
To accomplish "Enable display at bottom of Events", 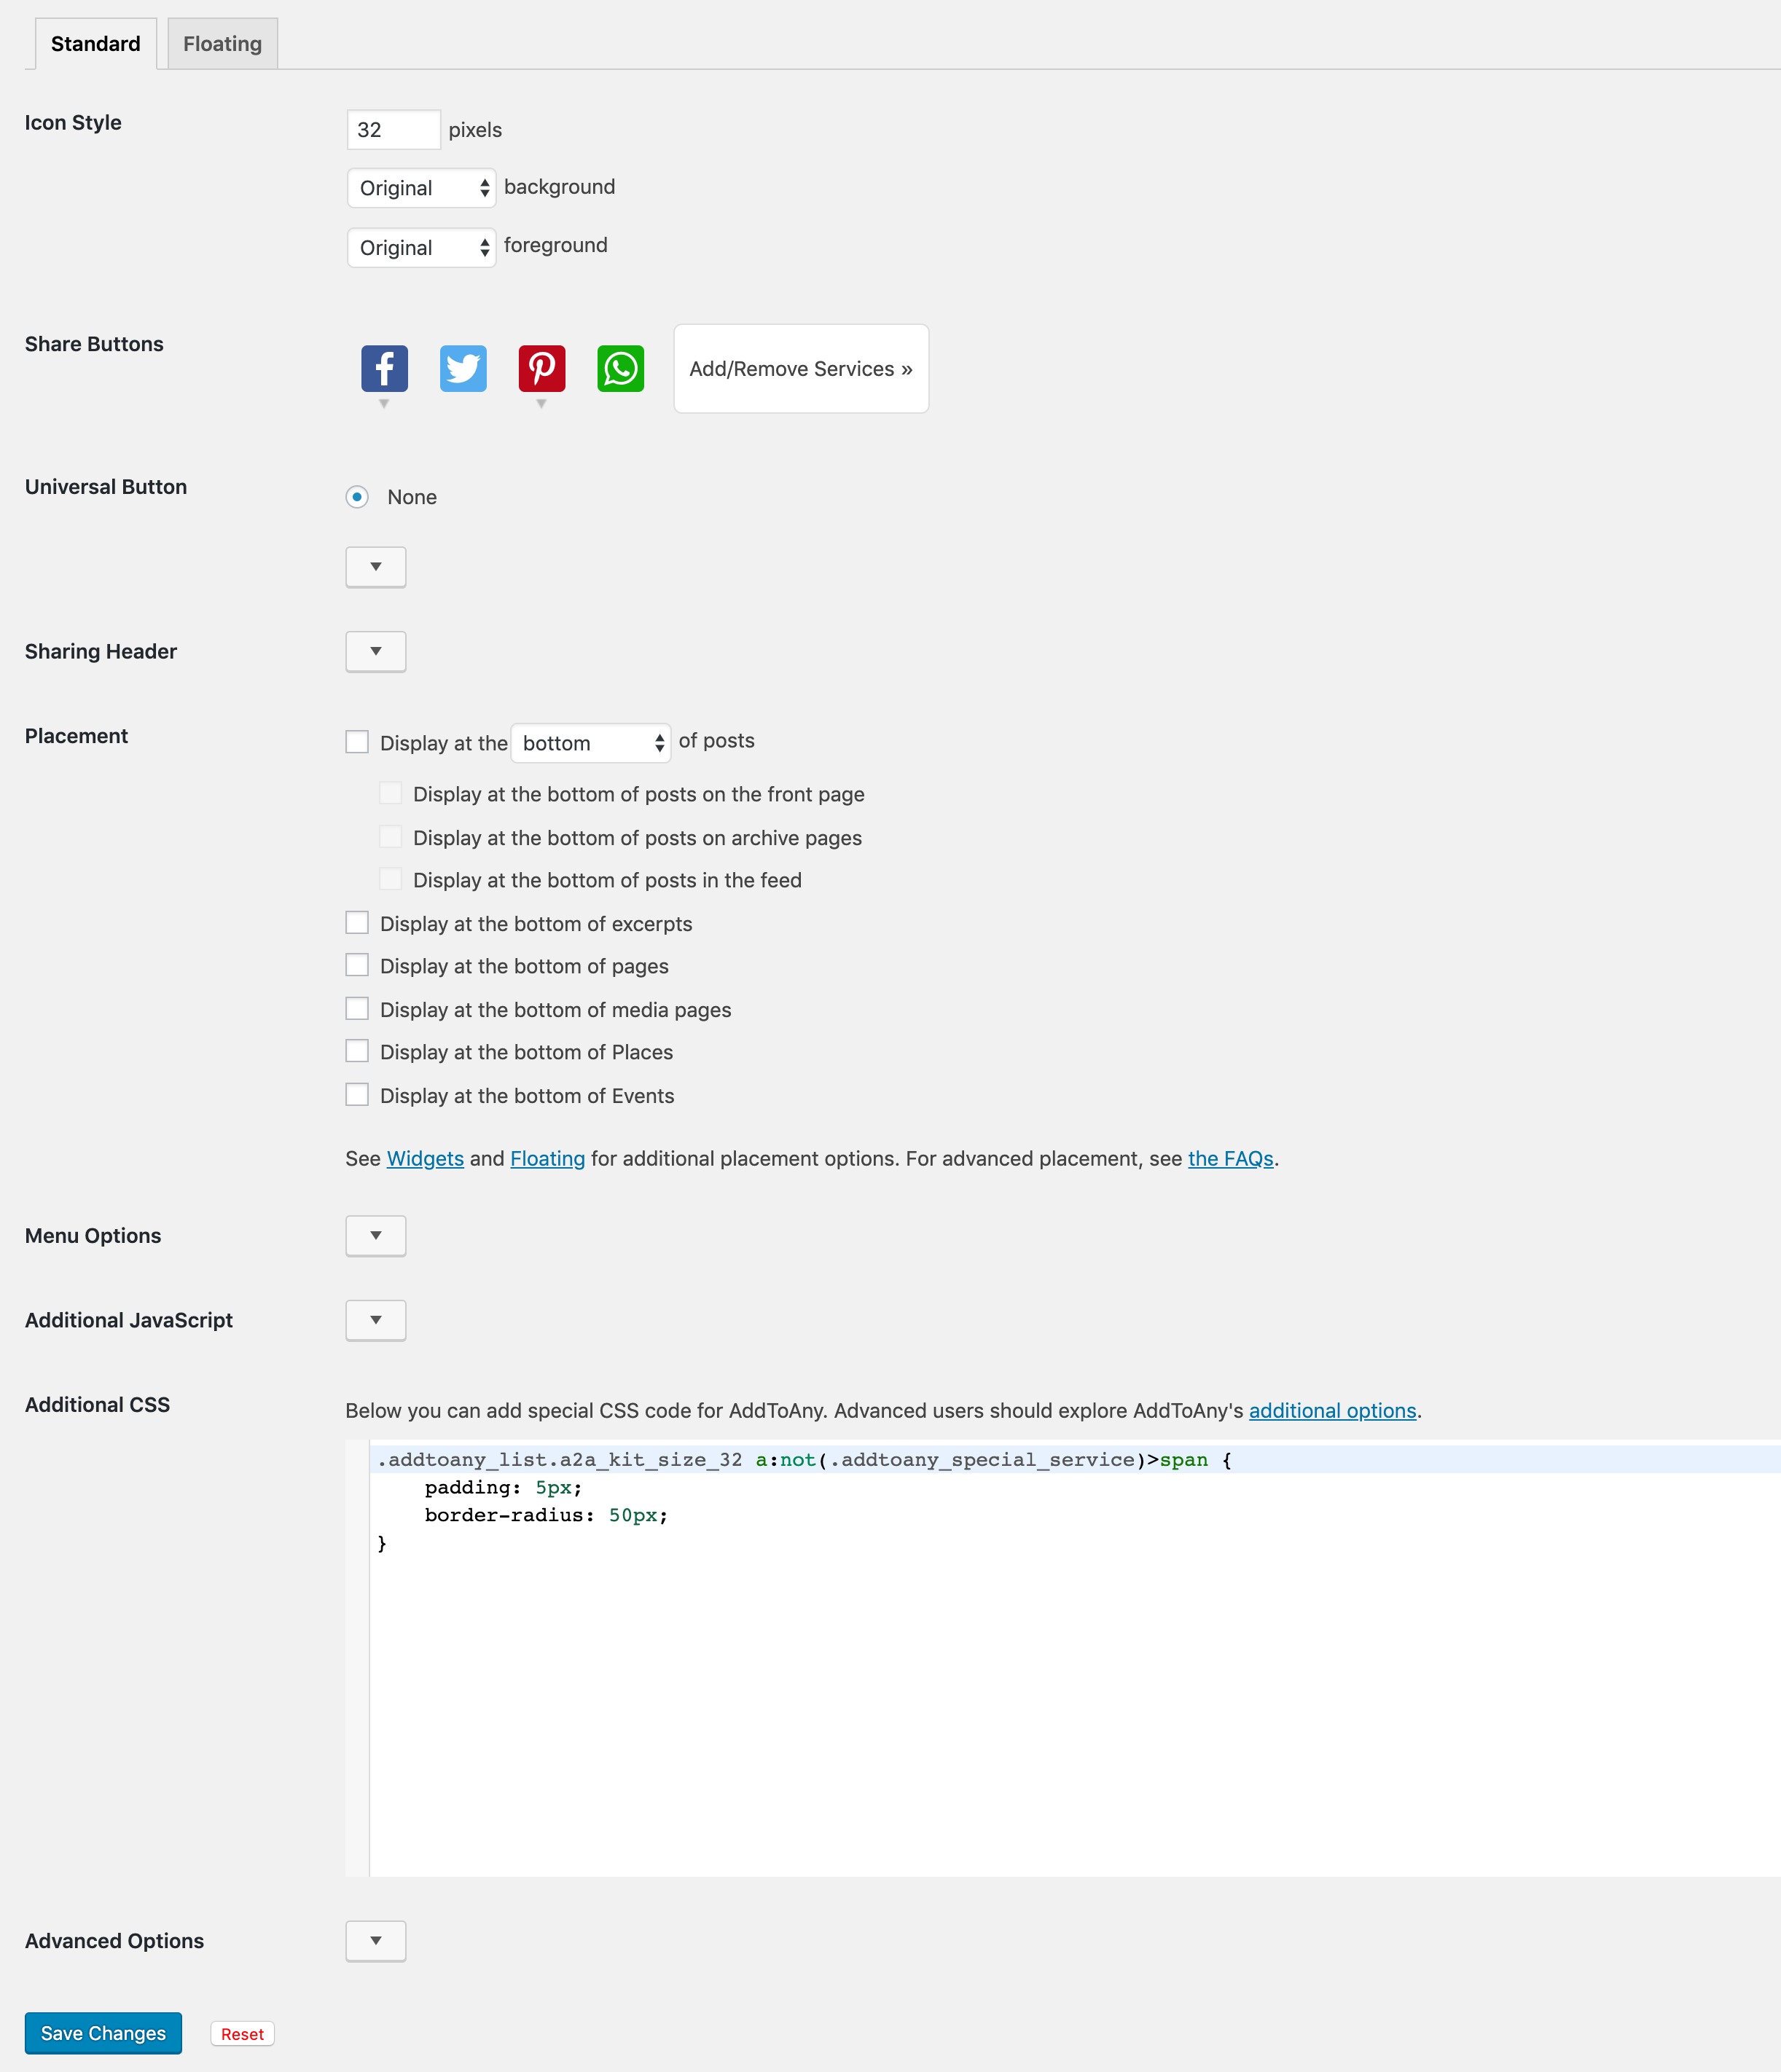I will click(357, 1095).
